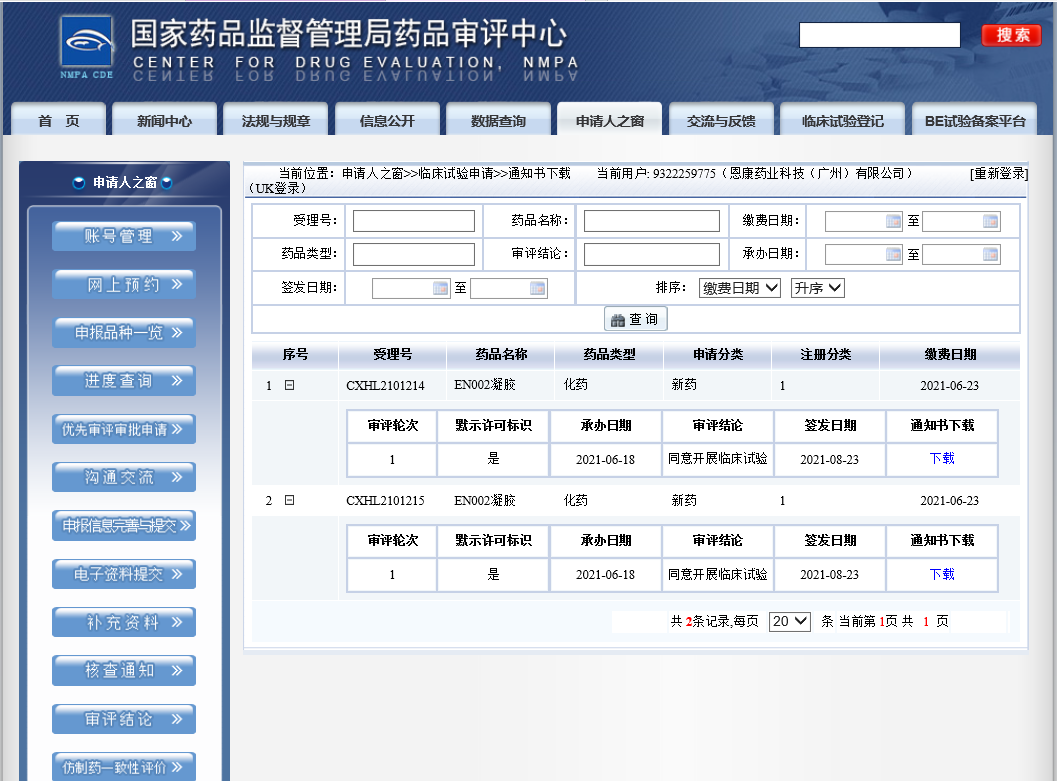The width and height of the screenshot is (1057, 781).
Task: Open calendar picker for 承办日期 start date
Action: pyautogui.click(x=893, y=255)
